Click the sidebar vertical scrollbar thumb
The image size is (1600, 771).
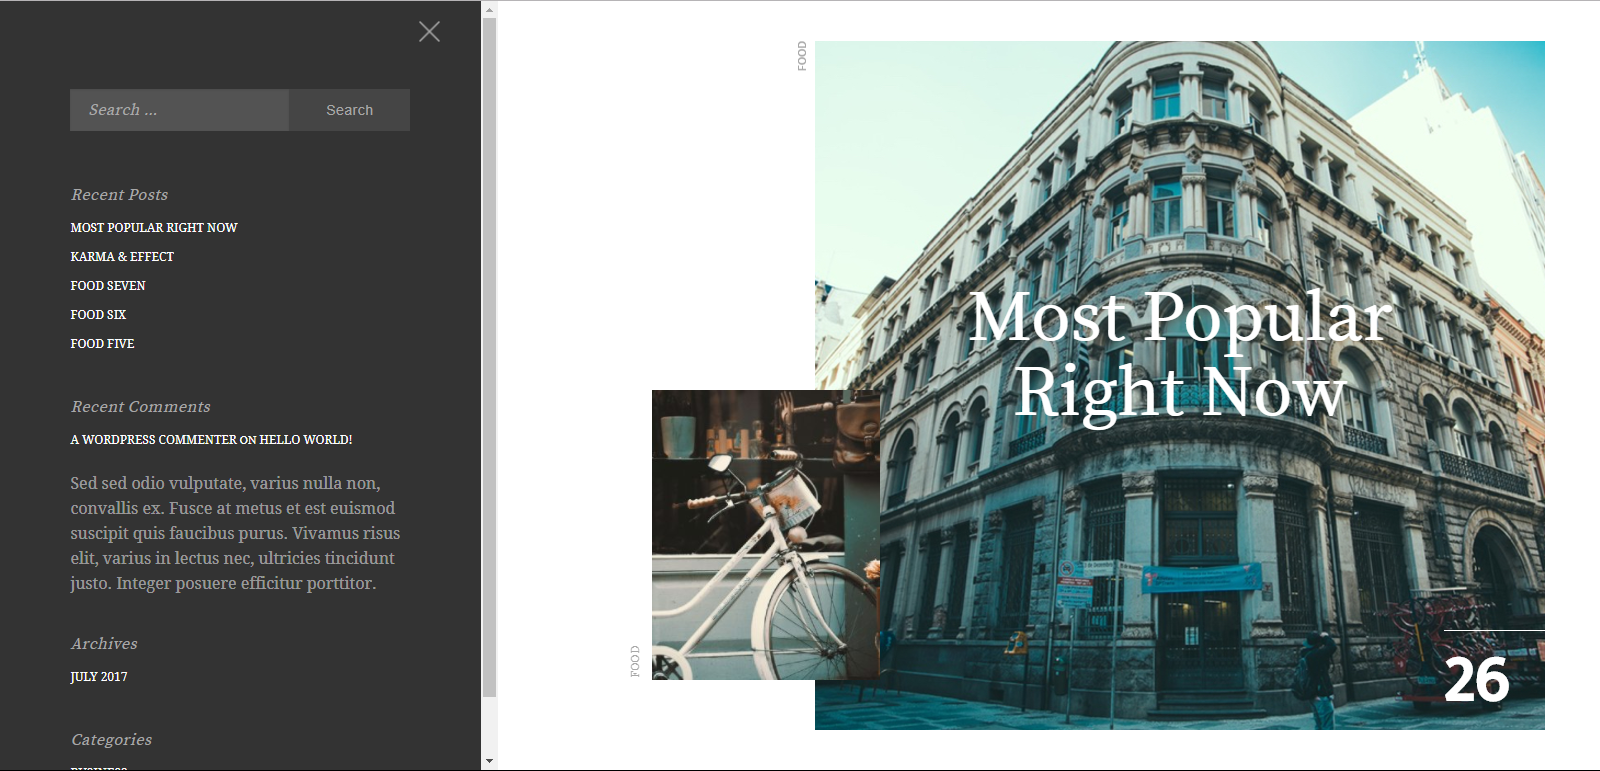point(489,350)
